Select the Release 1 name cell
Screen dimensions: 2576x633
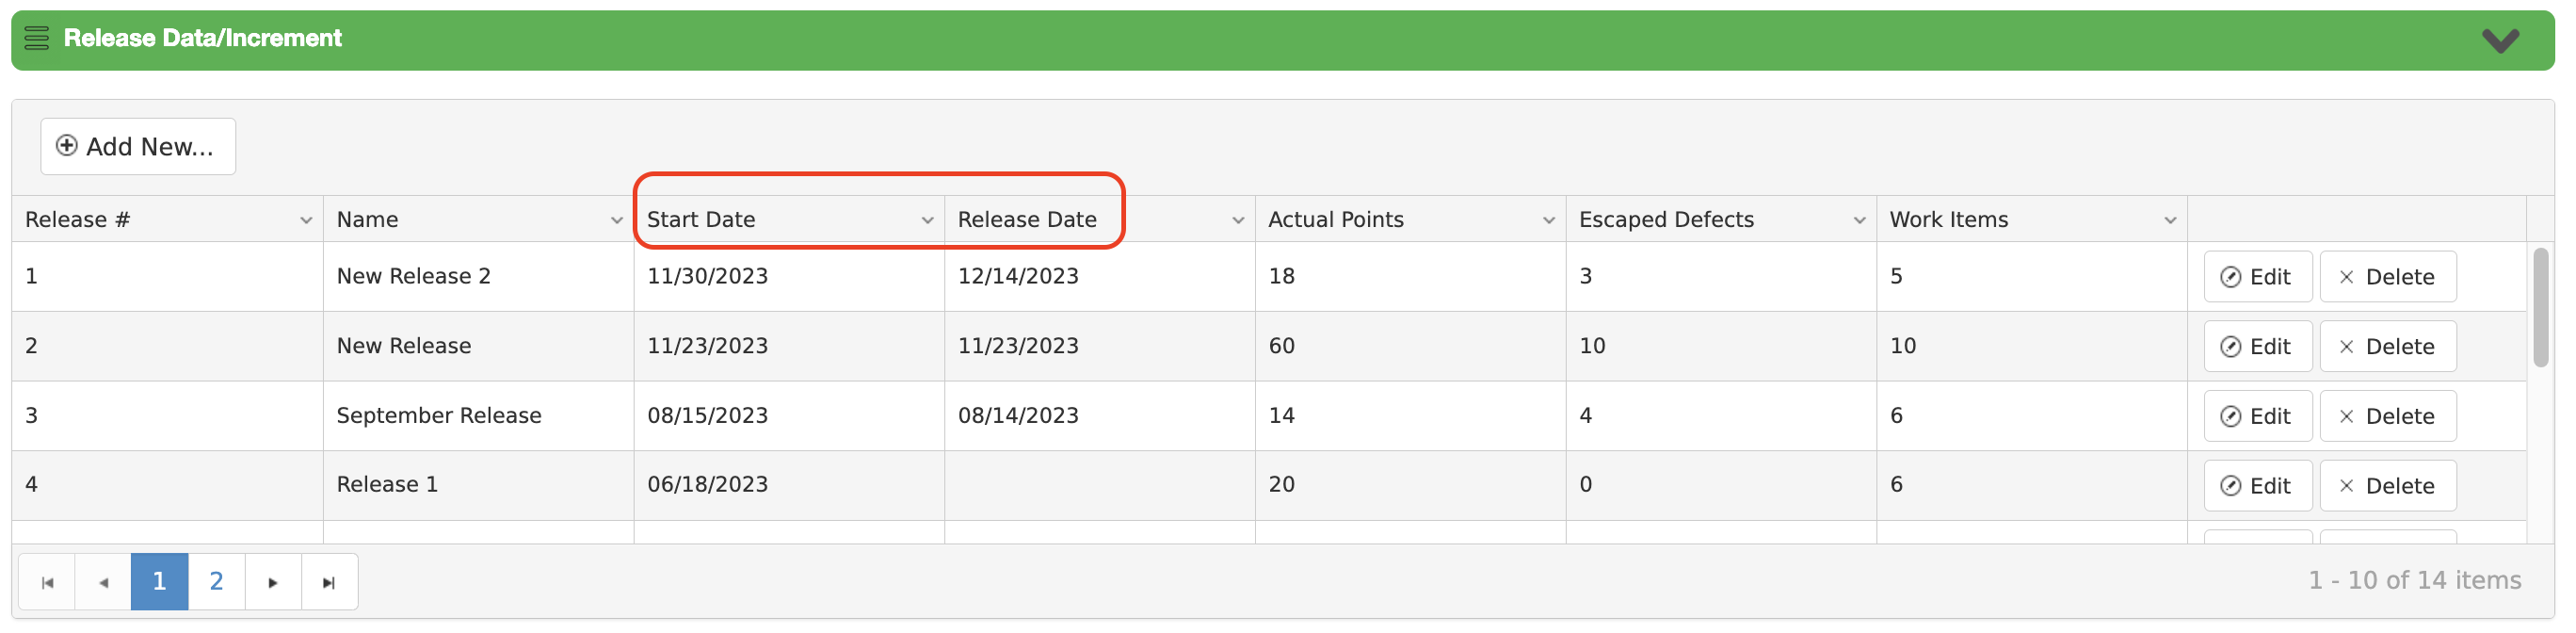tap(478, 485)
